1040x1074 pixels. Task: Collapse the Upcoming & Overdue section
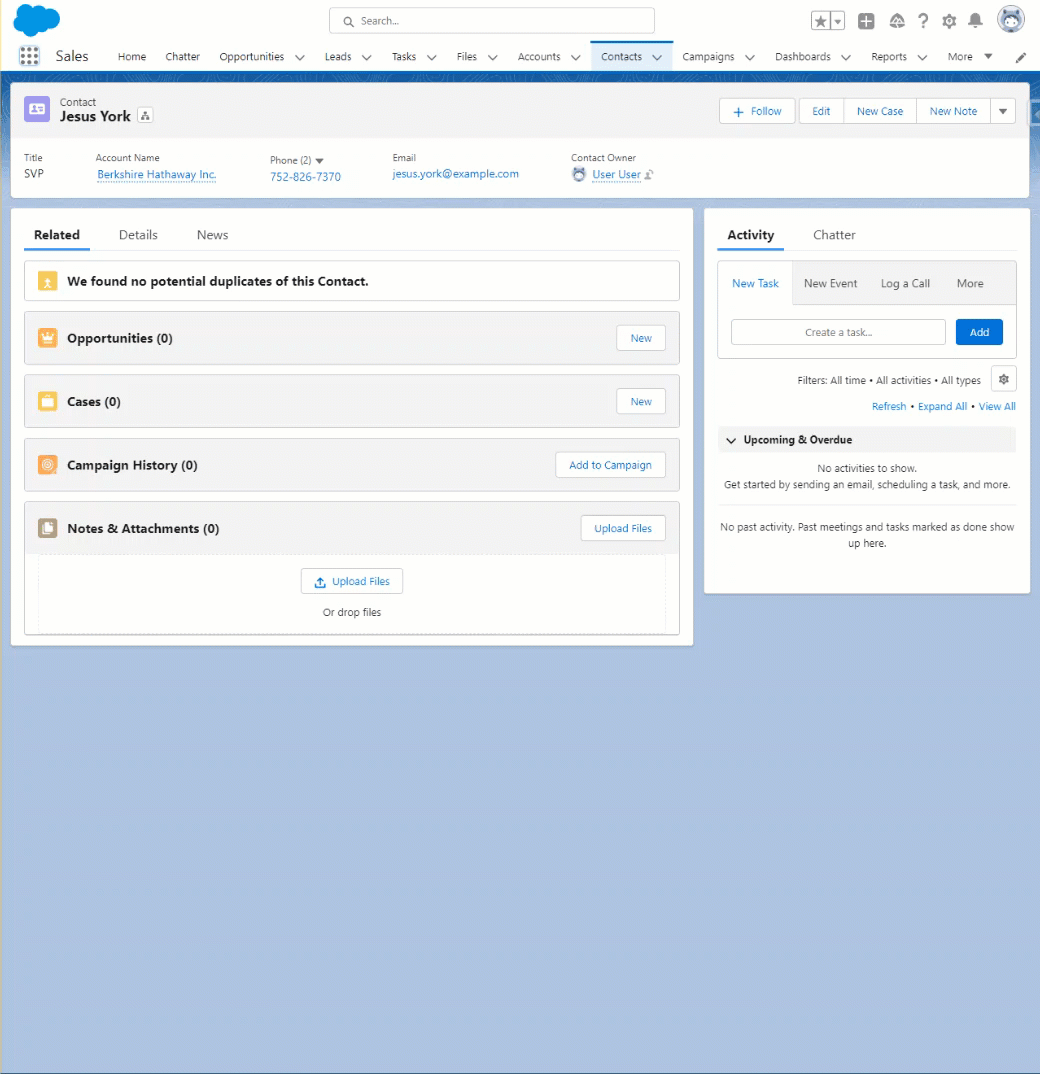point(731,440)
